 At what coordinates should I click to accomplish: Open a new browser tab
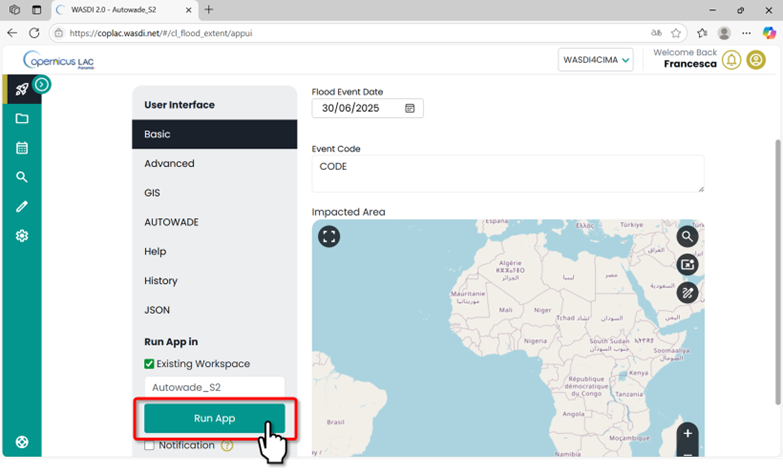pyautogui.click(x=209, y=9)
